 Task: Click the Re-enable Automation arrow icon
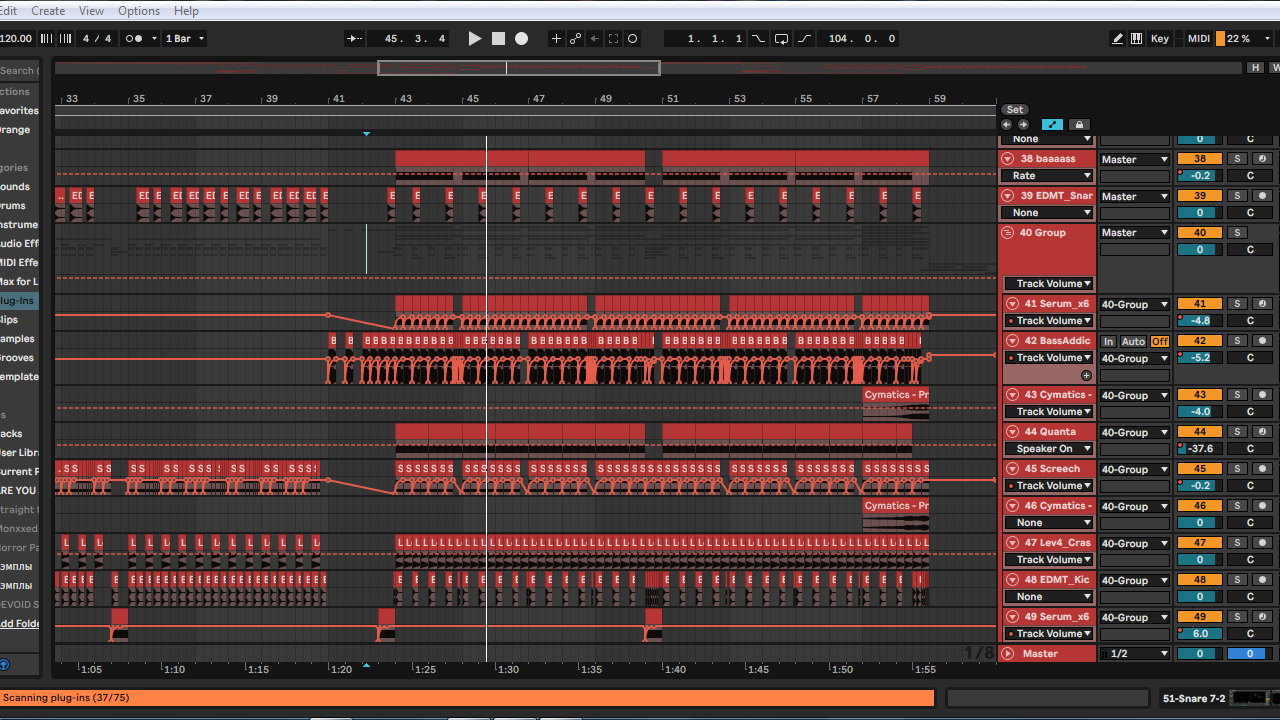(595, 39)
